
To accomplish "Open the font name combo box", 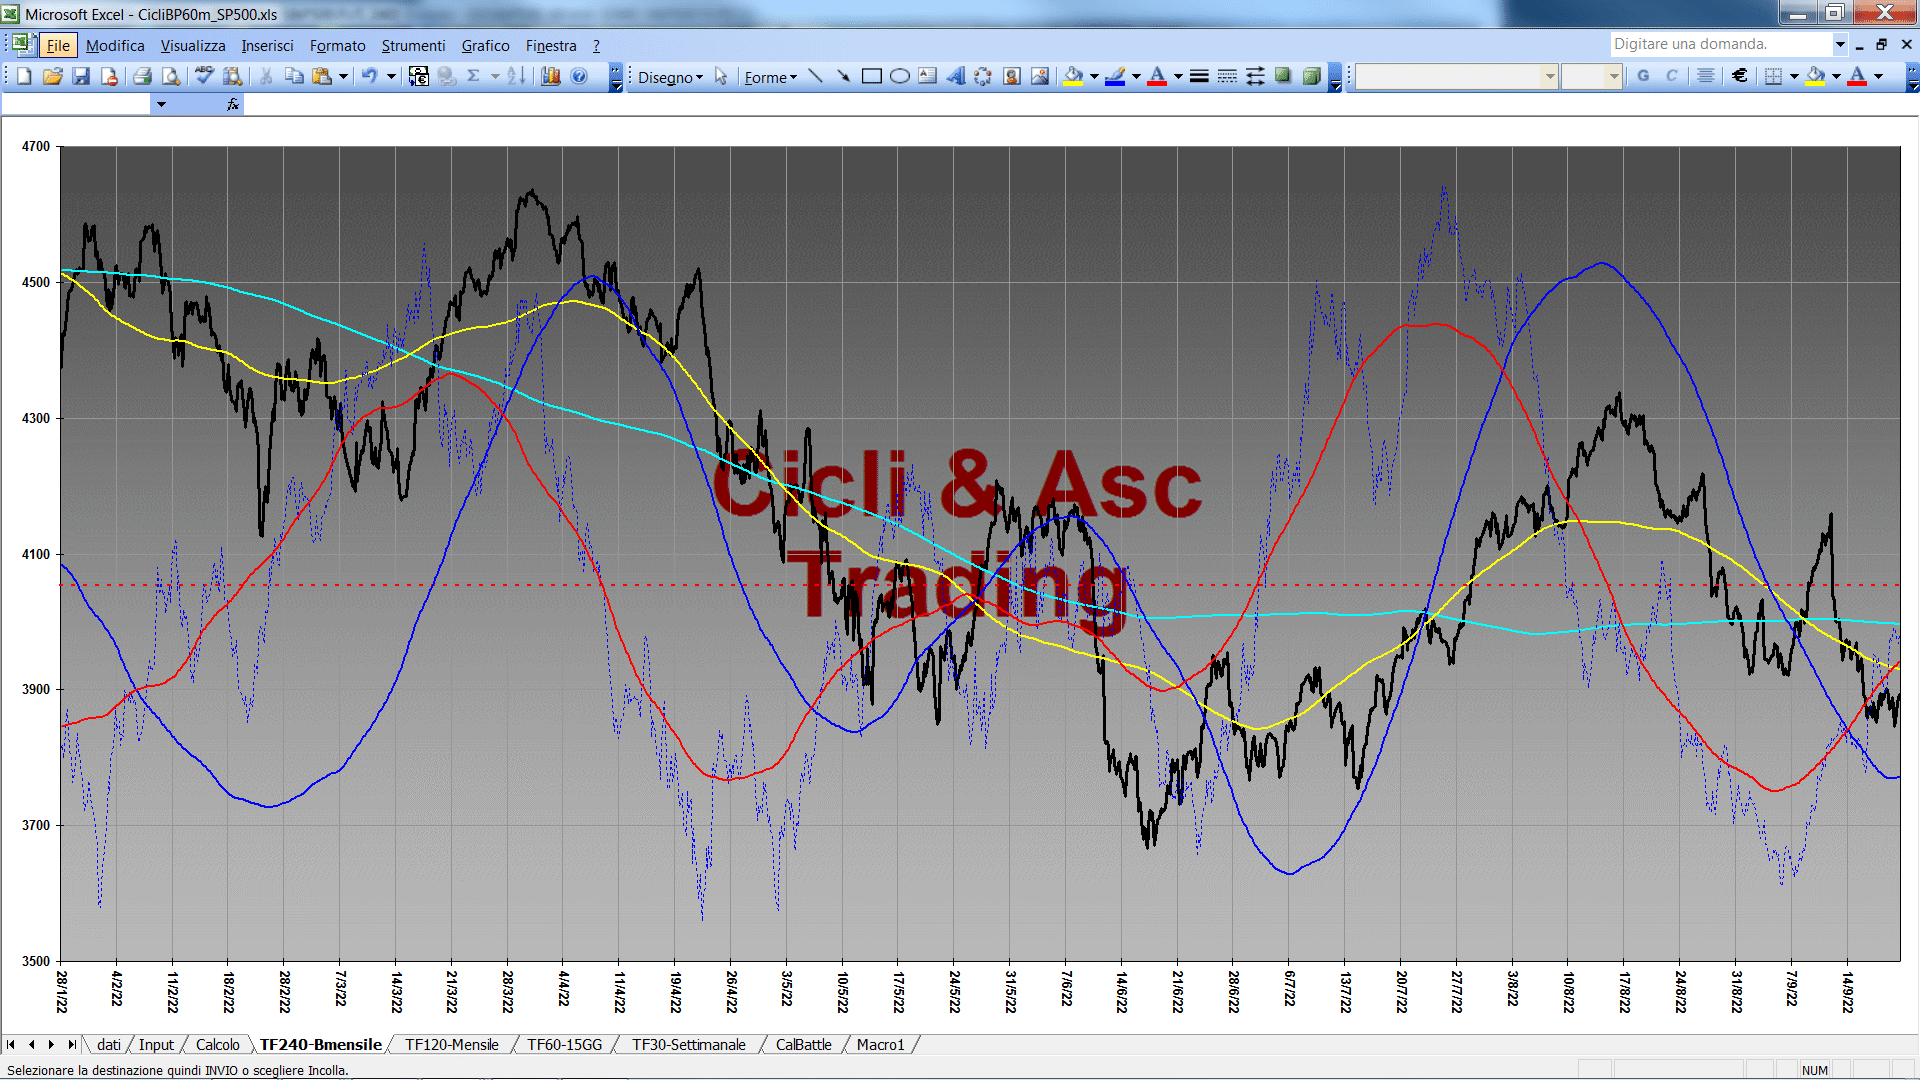I will click(1456, 76).
